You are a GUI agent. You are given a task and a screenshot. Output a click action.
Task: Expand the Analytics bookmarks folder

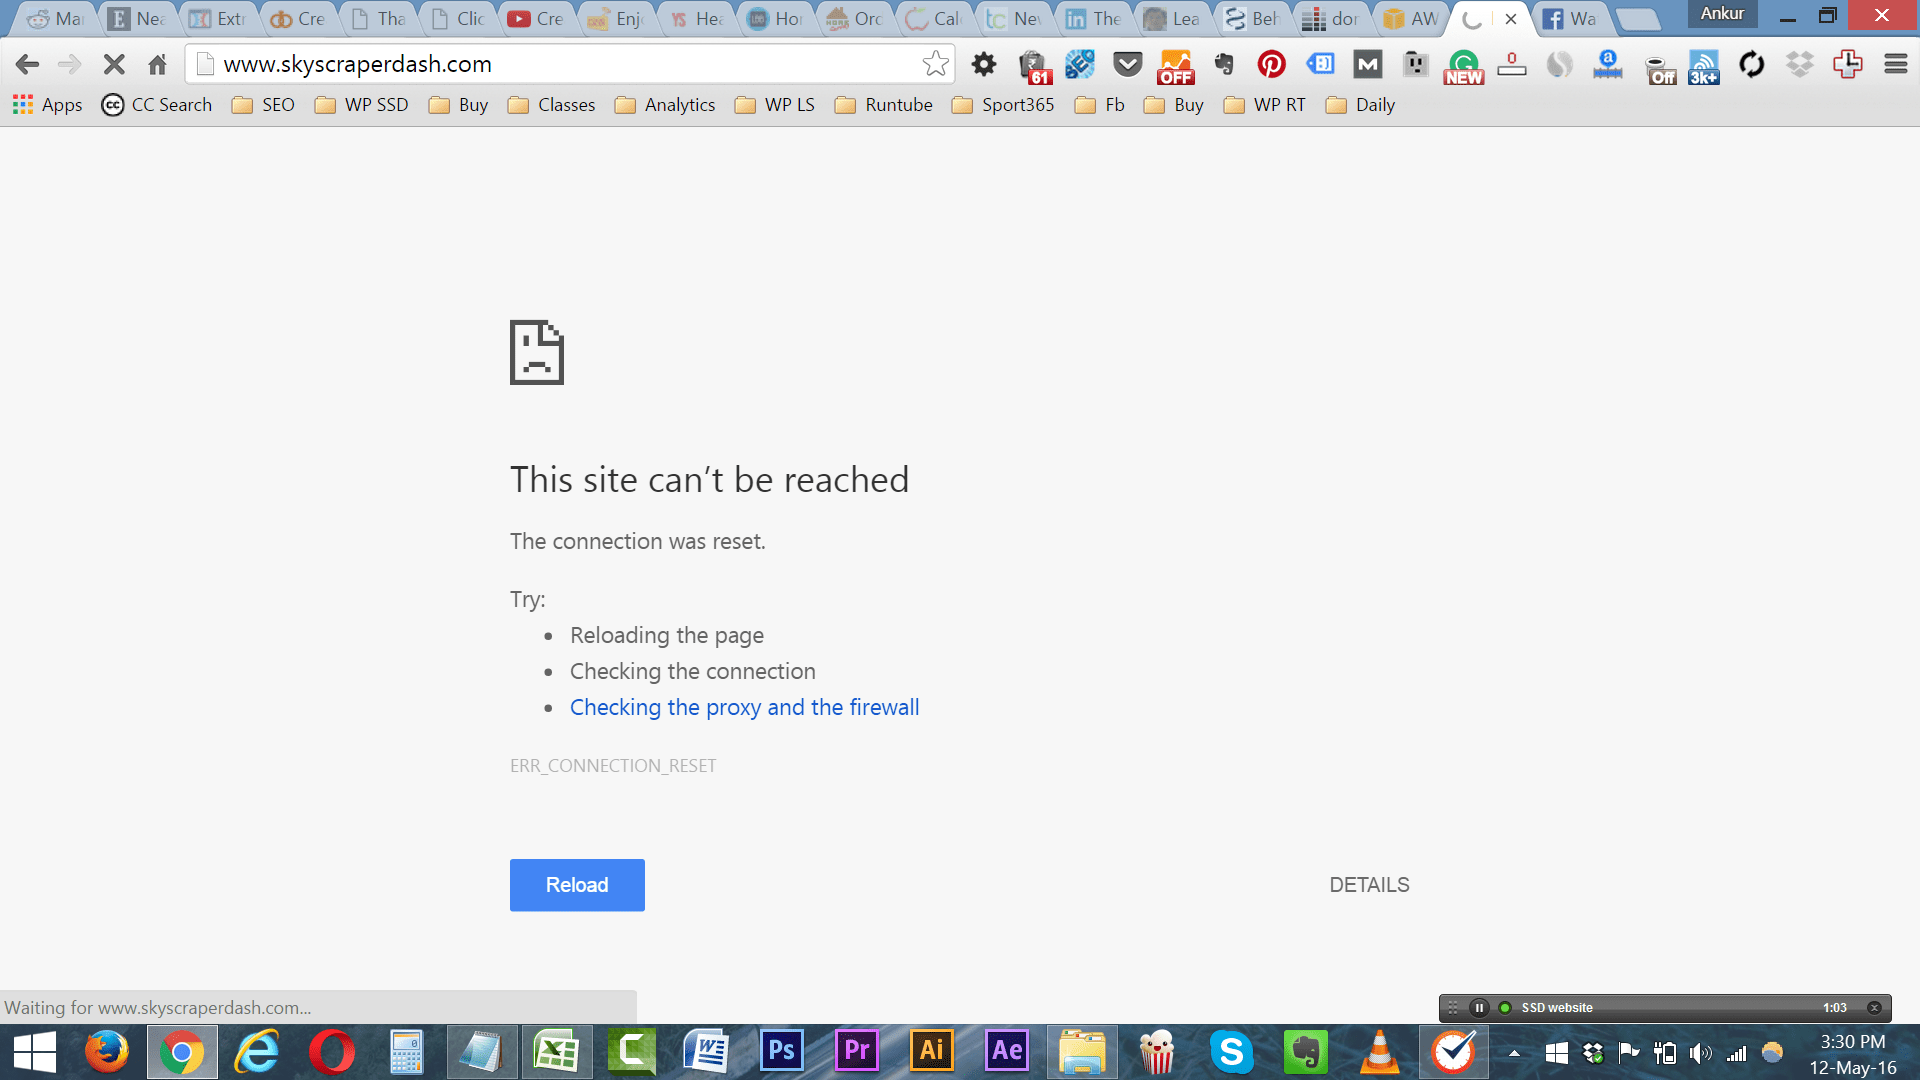(x=665, y=105)
